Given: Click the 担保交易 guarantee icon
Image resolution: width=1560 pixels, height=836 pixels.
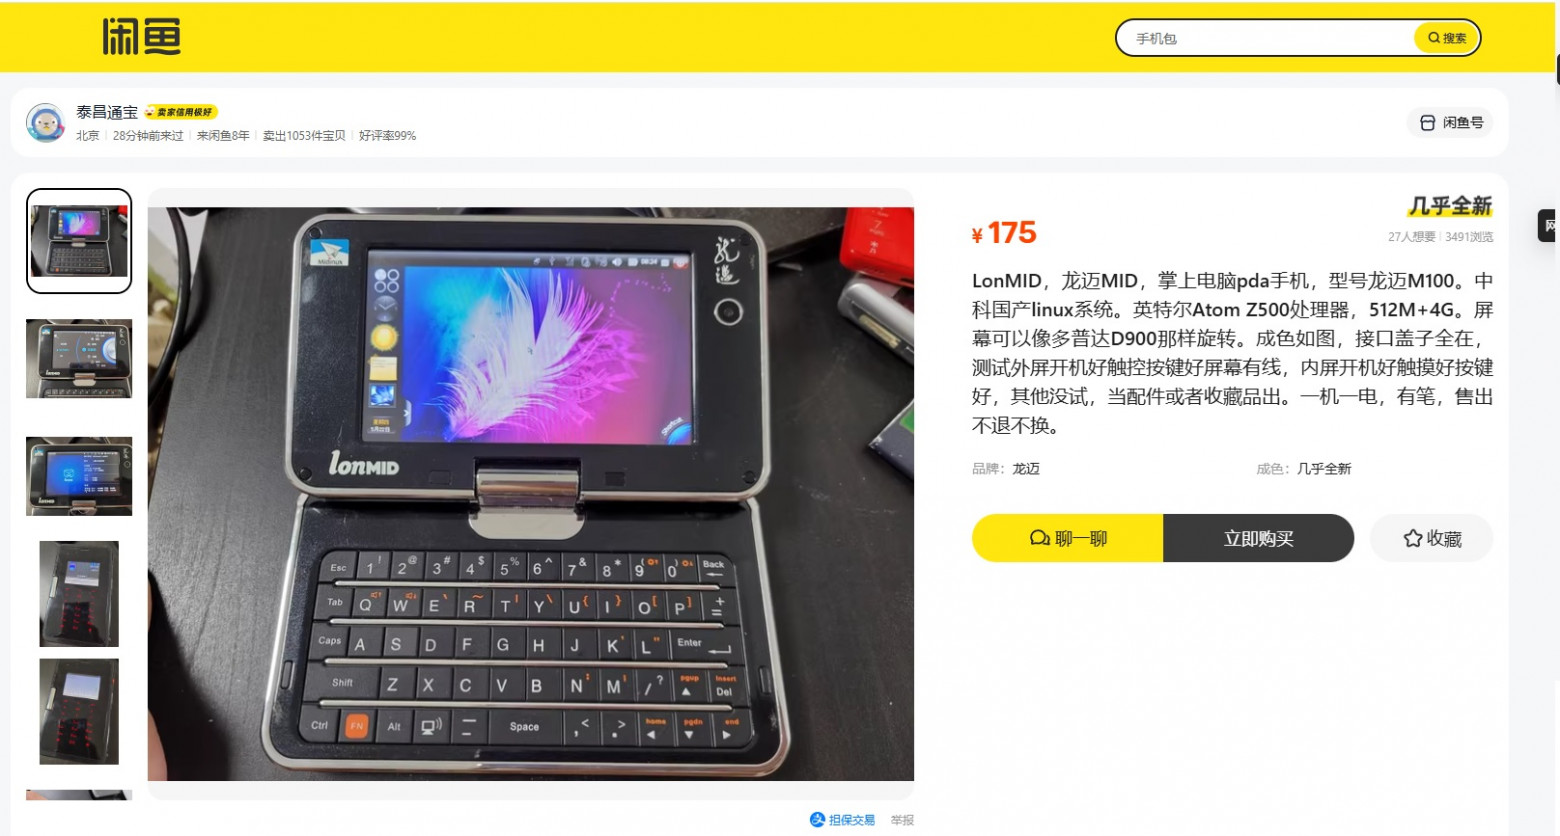Looking at the screenshot, I should 817,820.
